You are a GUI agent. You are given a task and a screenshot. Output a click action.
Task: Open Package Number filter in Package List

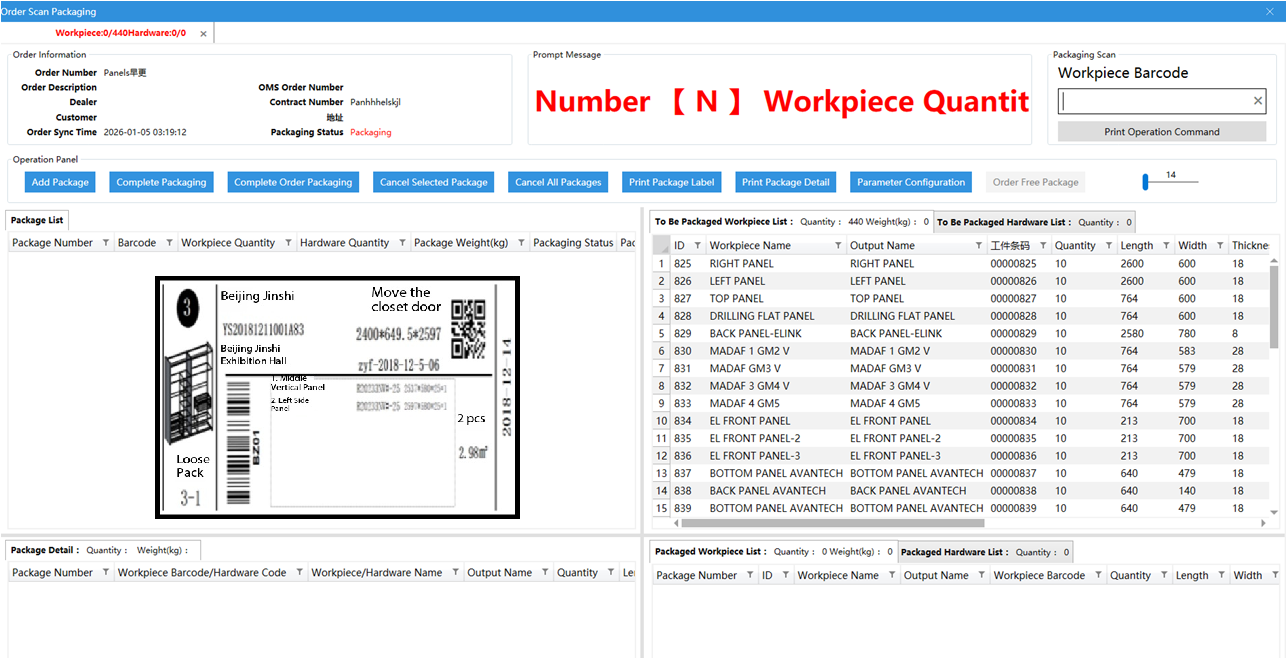106,243
